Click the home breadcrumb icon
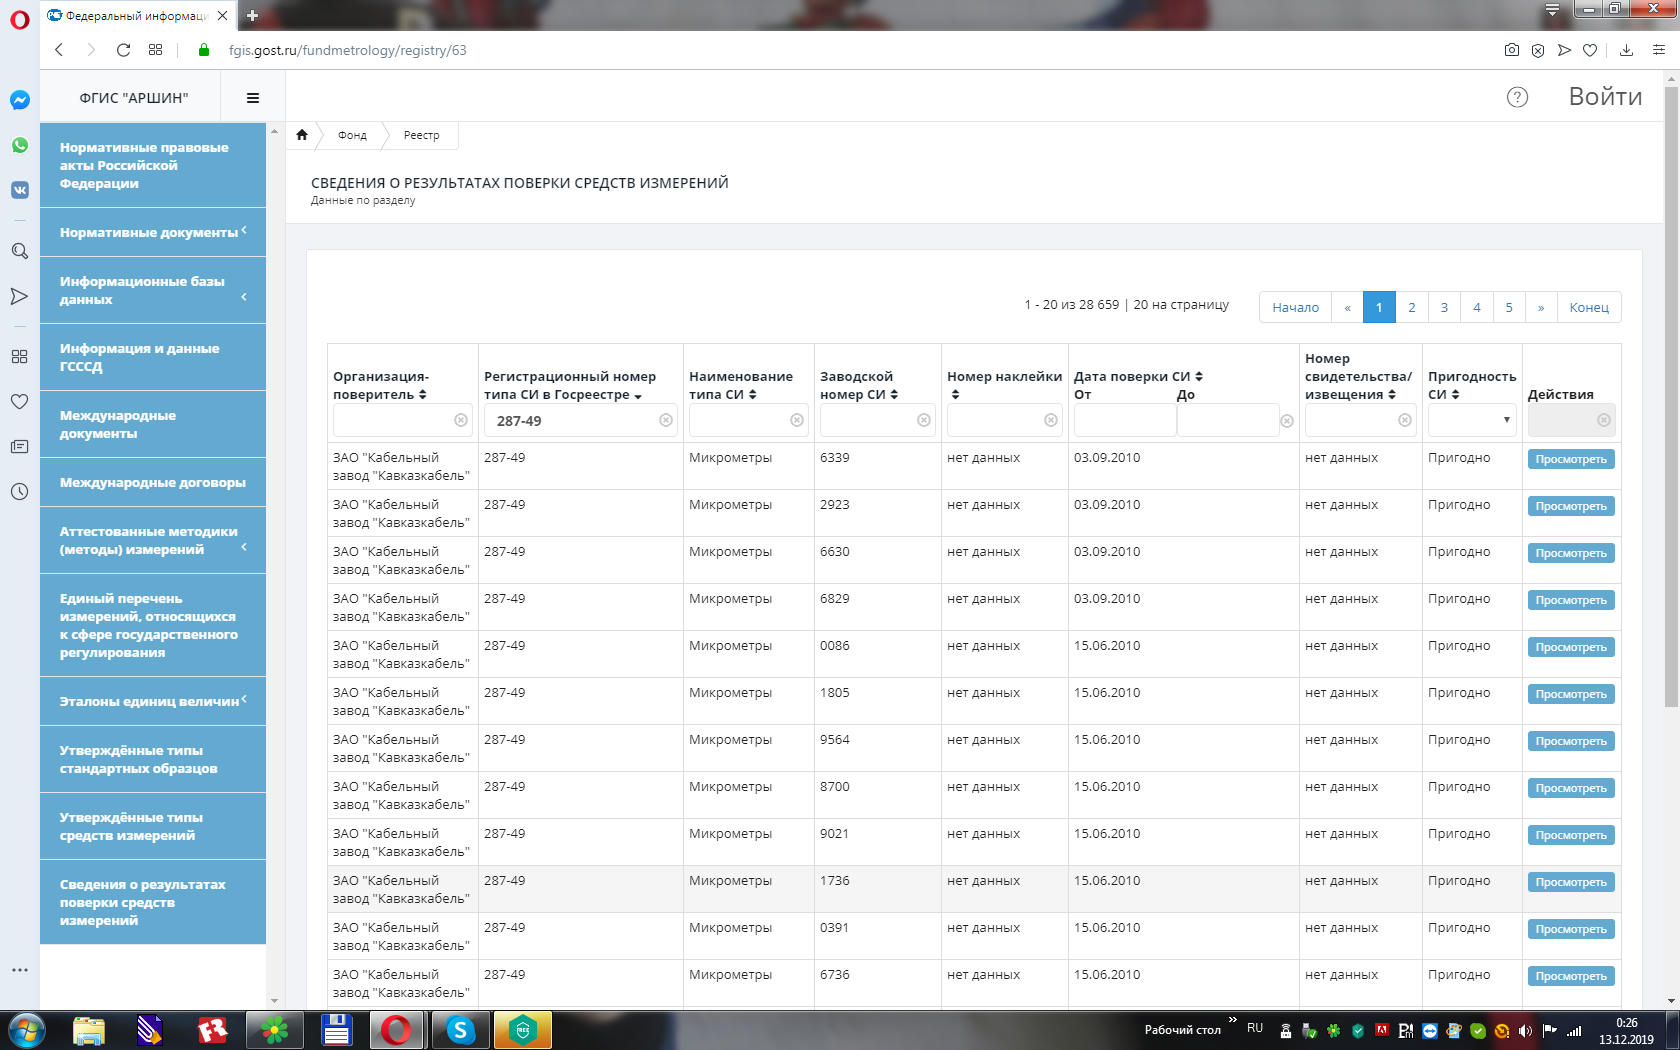Viewport: 1680px width, 1050px height. point(302,135)
